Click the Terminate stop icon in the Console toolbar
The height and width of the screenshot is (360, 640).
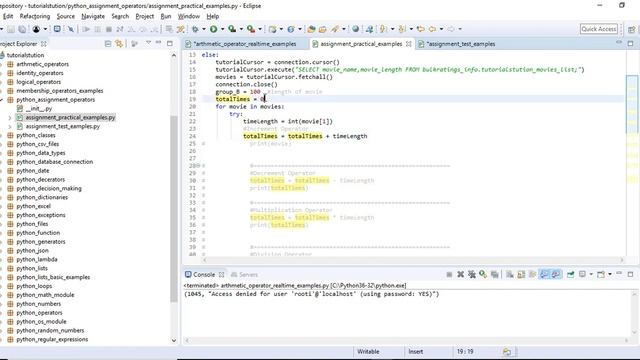(x=449, y=274)
